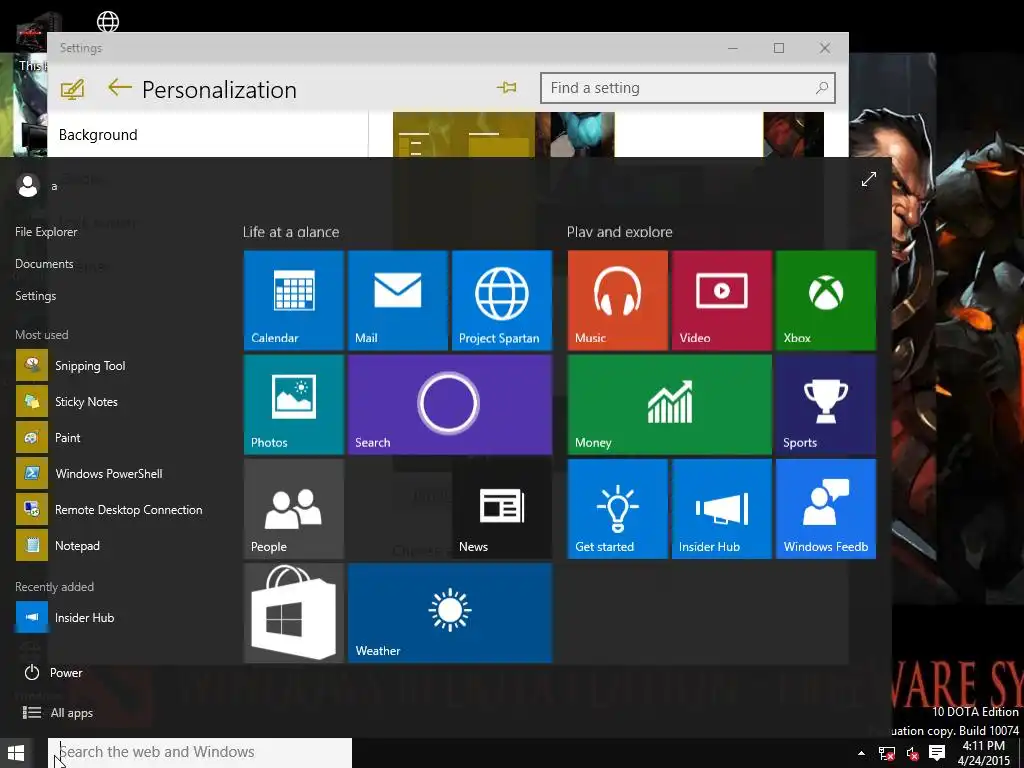Click the muted volume tray icon

coord(913,754)
